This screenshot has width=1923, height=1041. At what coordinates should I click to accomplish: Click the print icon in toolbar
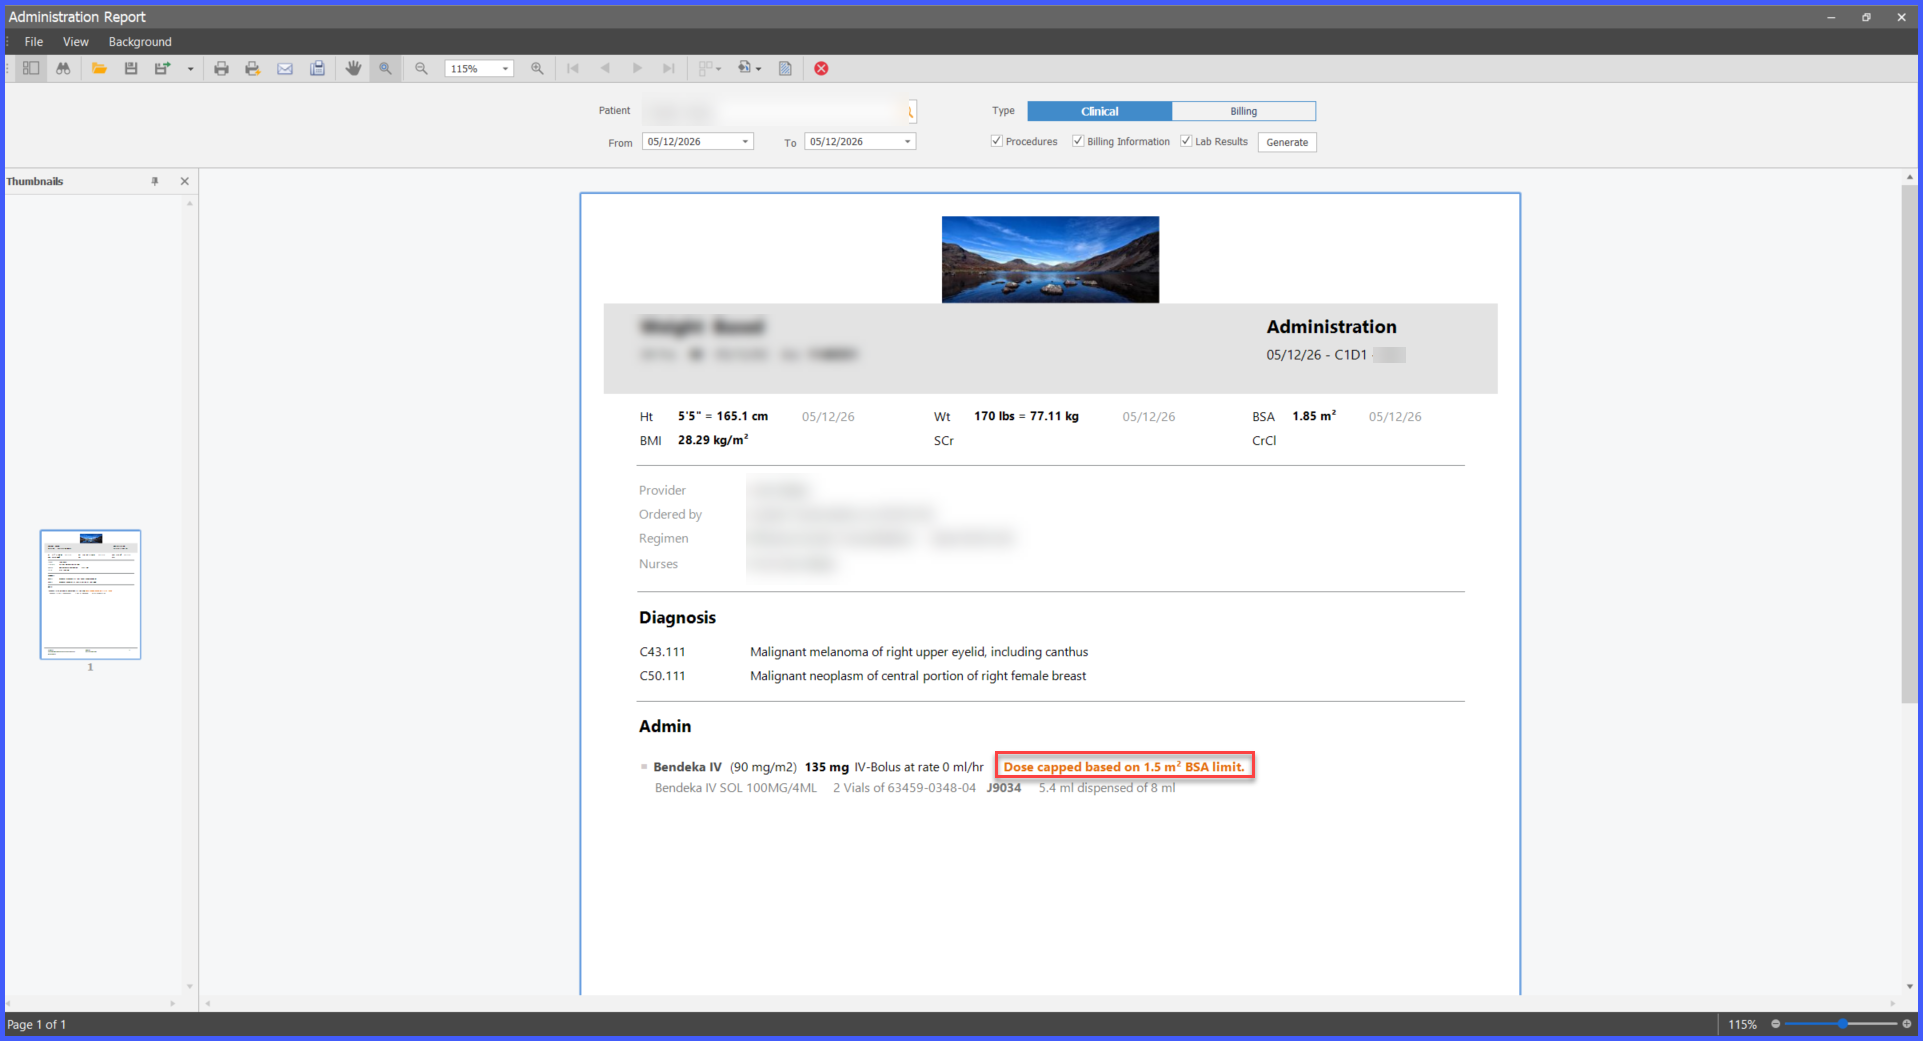[x=222, y=68]
